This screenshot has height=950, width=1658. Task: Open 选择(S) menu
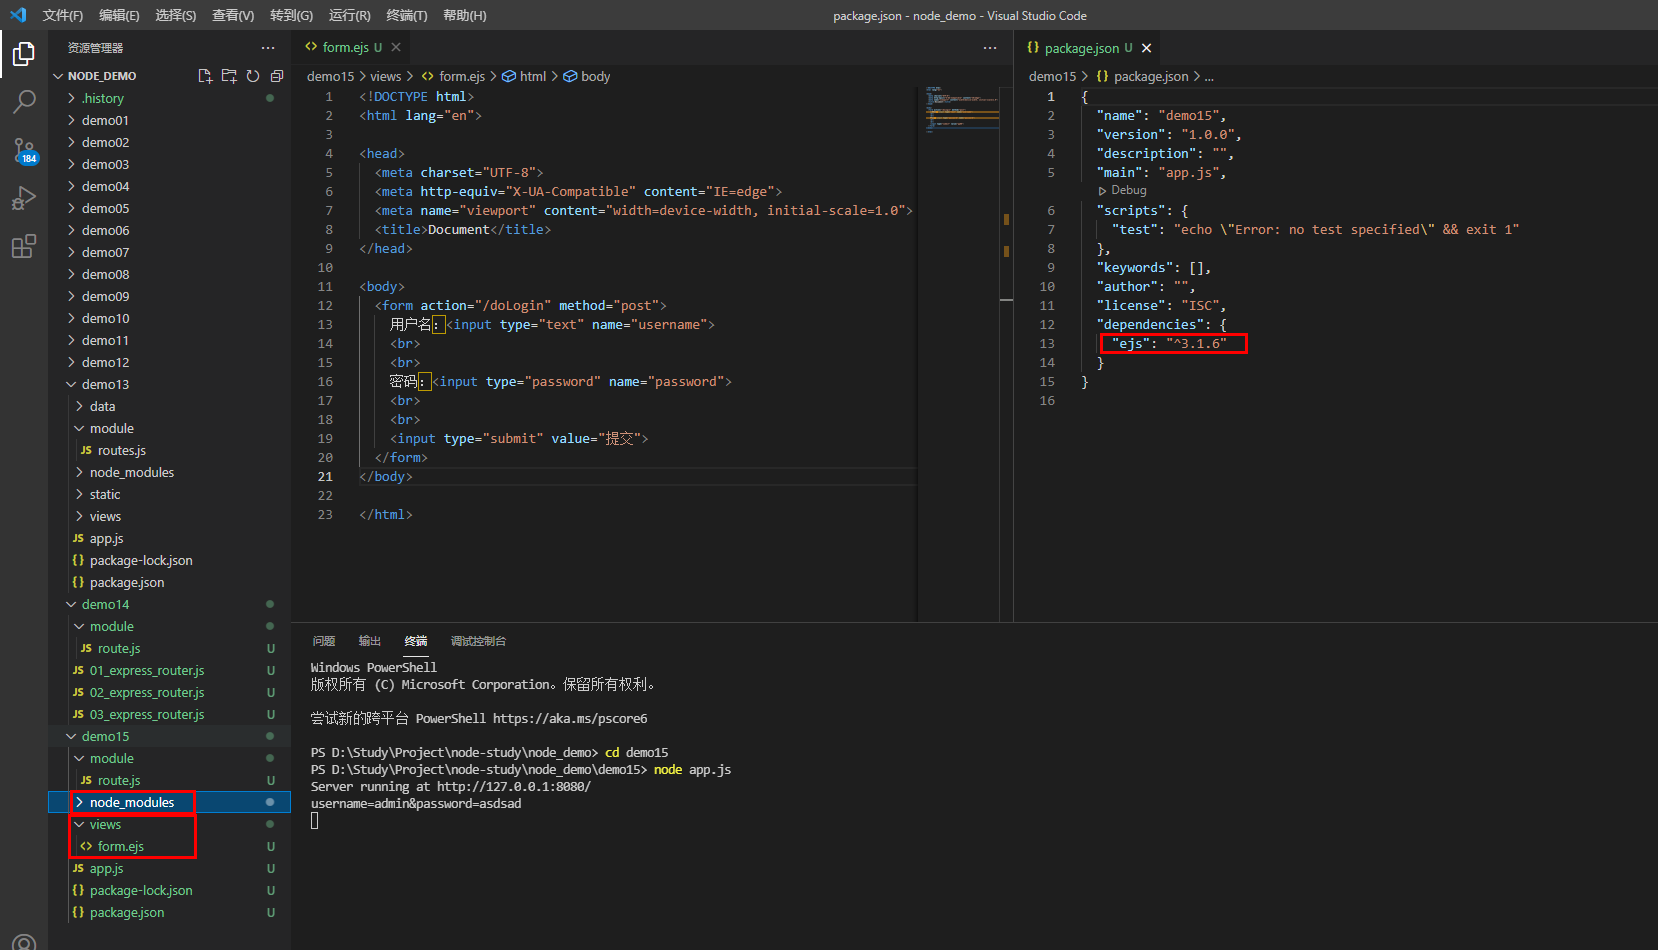point(176,15)
